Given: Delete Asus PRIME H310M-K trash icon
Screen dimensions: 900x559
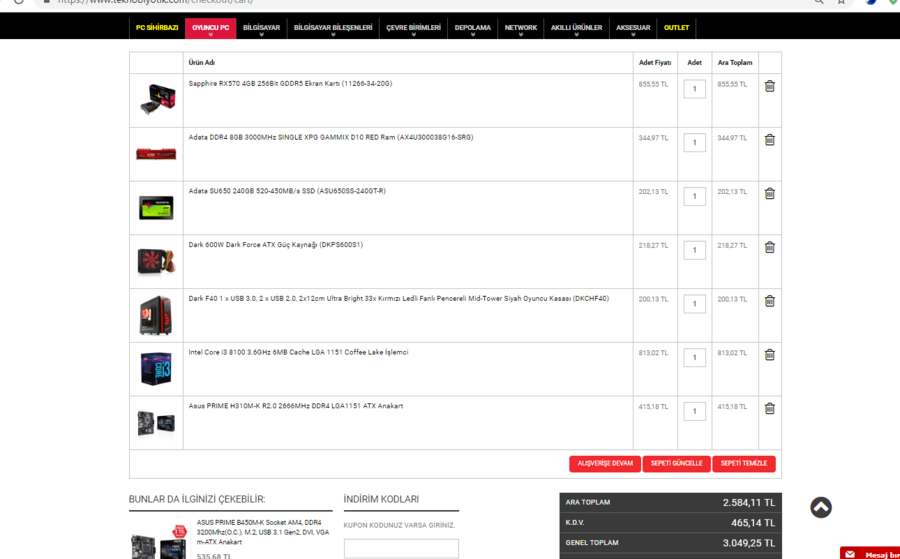Looking at the screenshot, I should 770,408.
